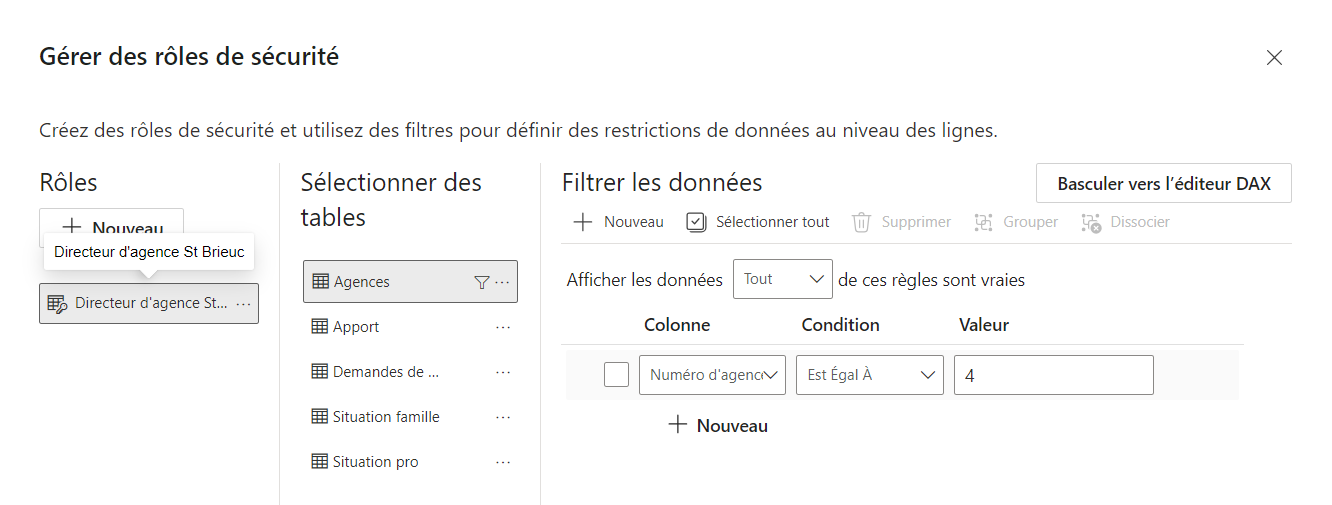Expand the Tout rules dropdown

[782, 280]
